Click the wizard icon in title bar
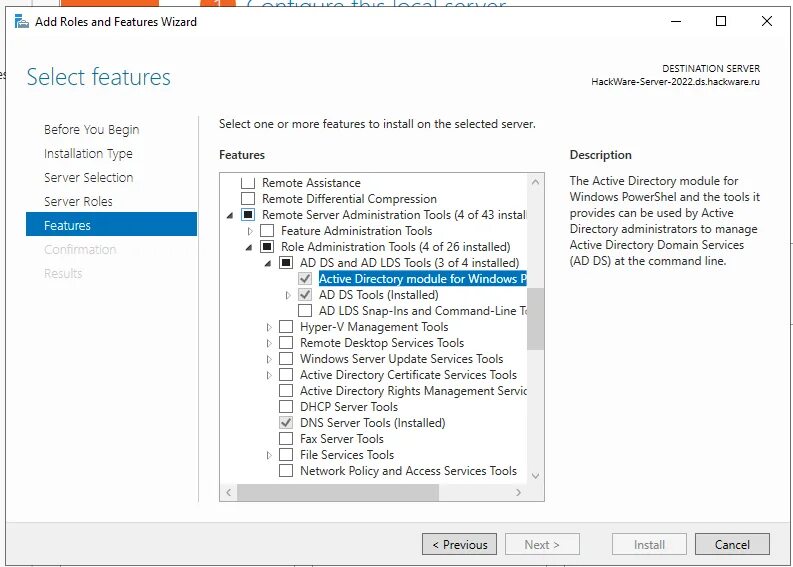The width and height of the screenshot is (793, 567). 22,21
